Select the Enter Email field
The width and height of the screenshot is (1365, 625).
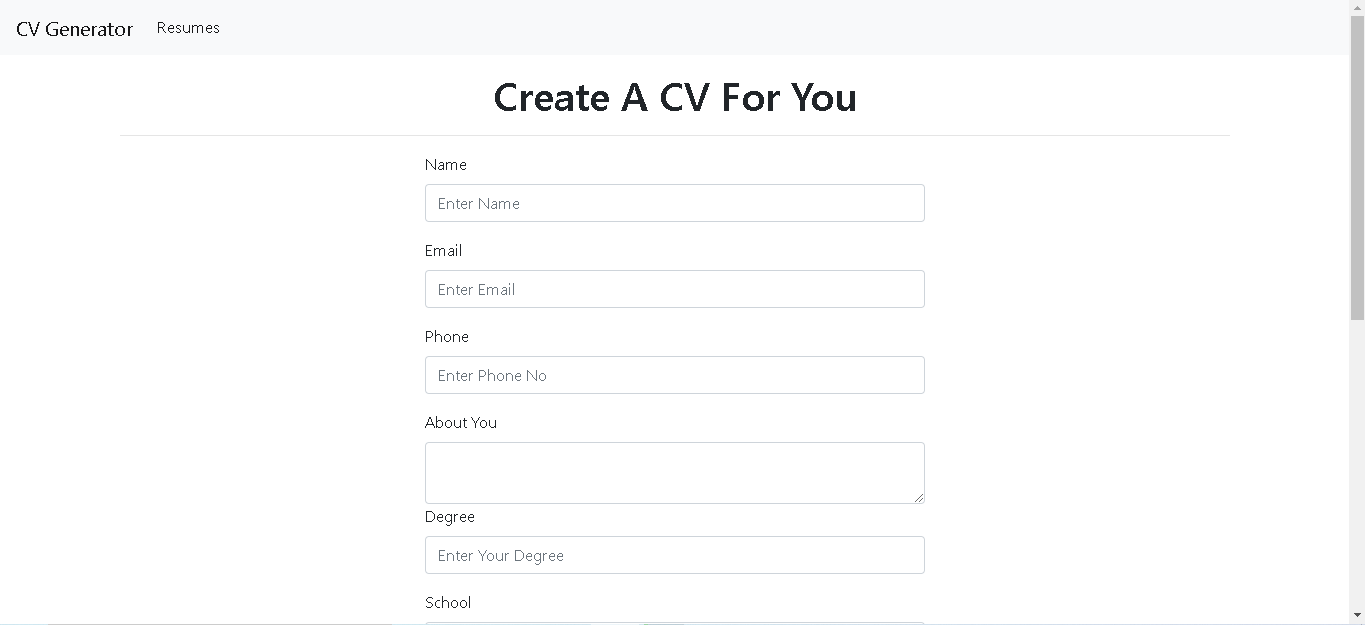click(x=675, y=289)
